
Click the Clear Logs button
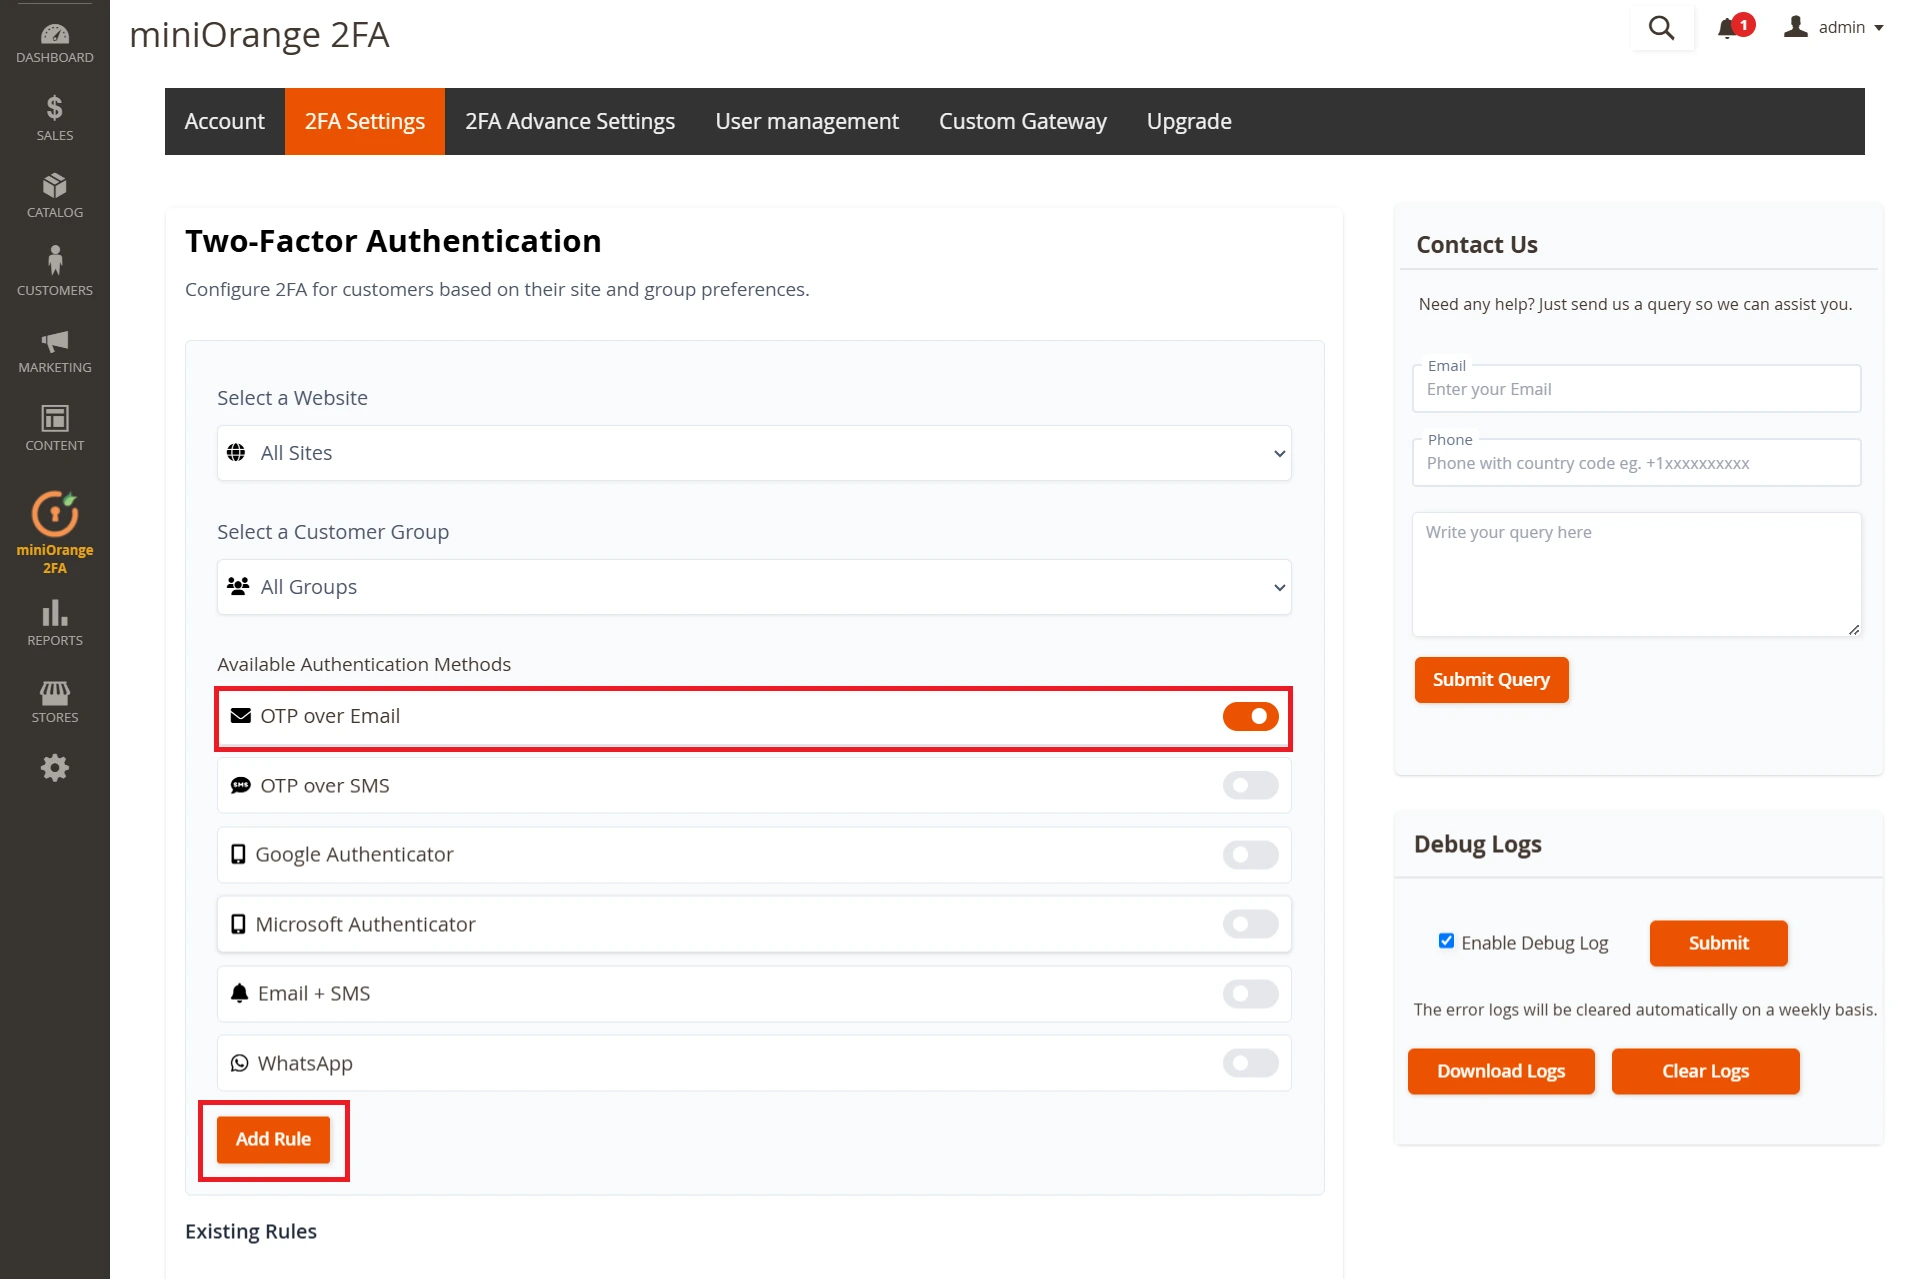pyautogui.click(x=1705, y=1071)
